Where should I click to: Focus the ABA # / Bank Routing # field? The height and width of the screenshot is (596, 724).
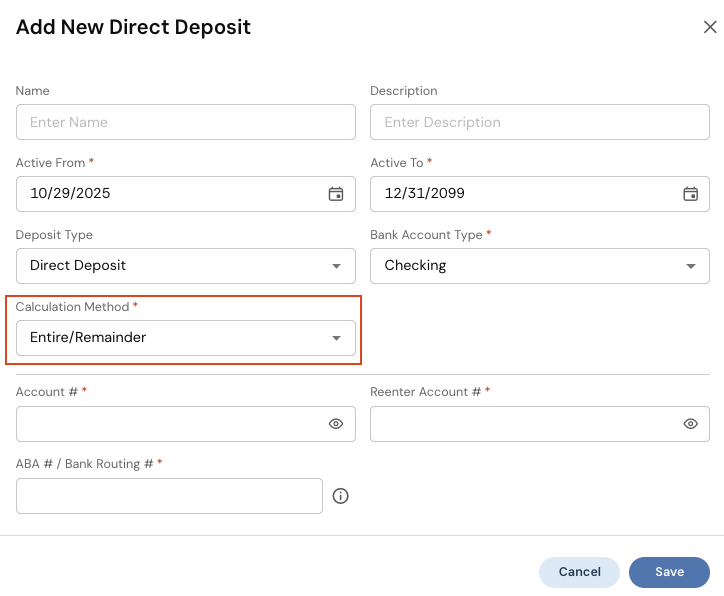[x=169, y=496]
